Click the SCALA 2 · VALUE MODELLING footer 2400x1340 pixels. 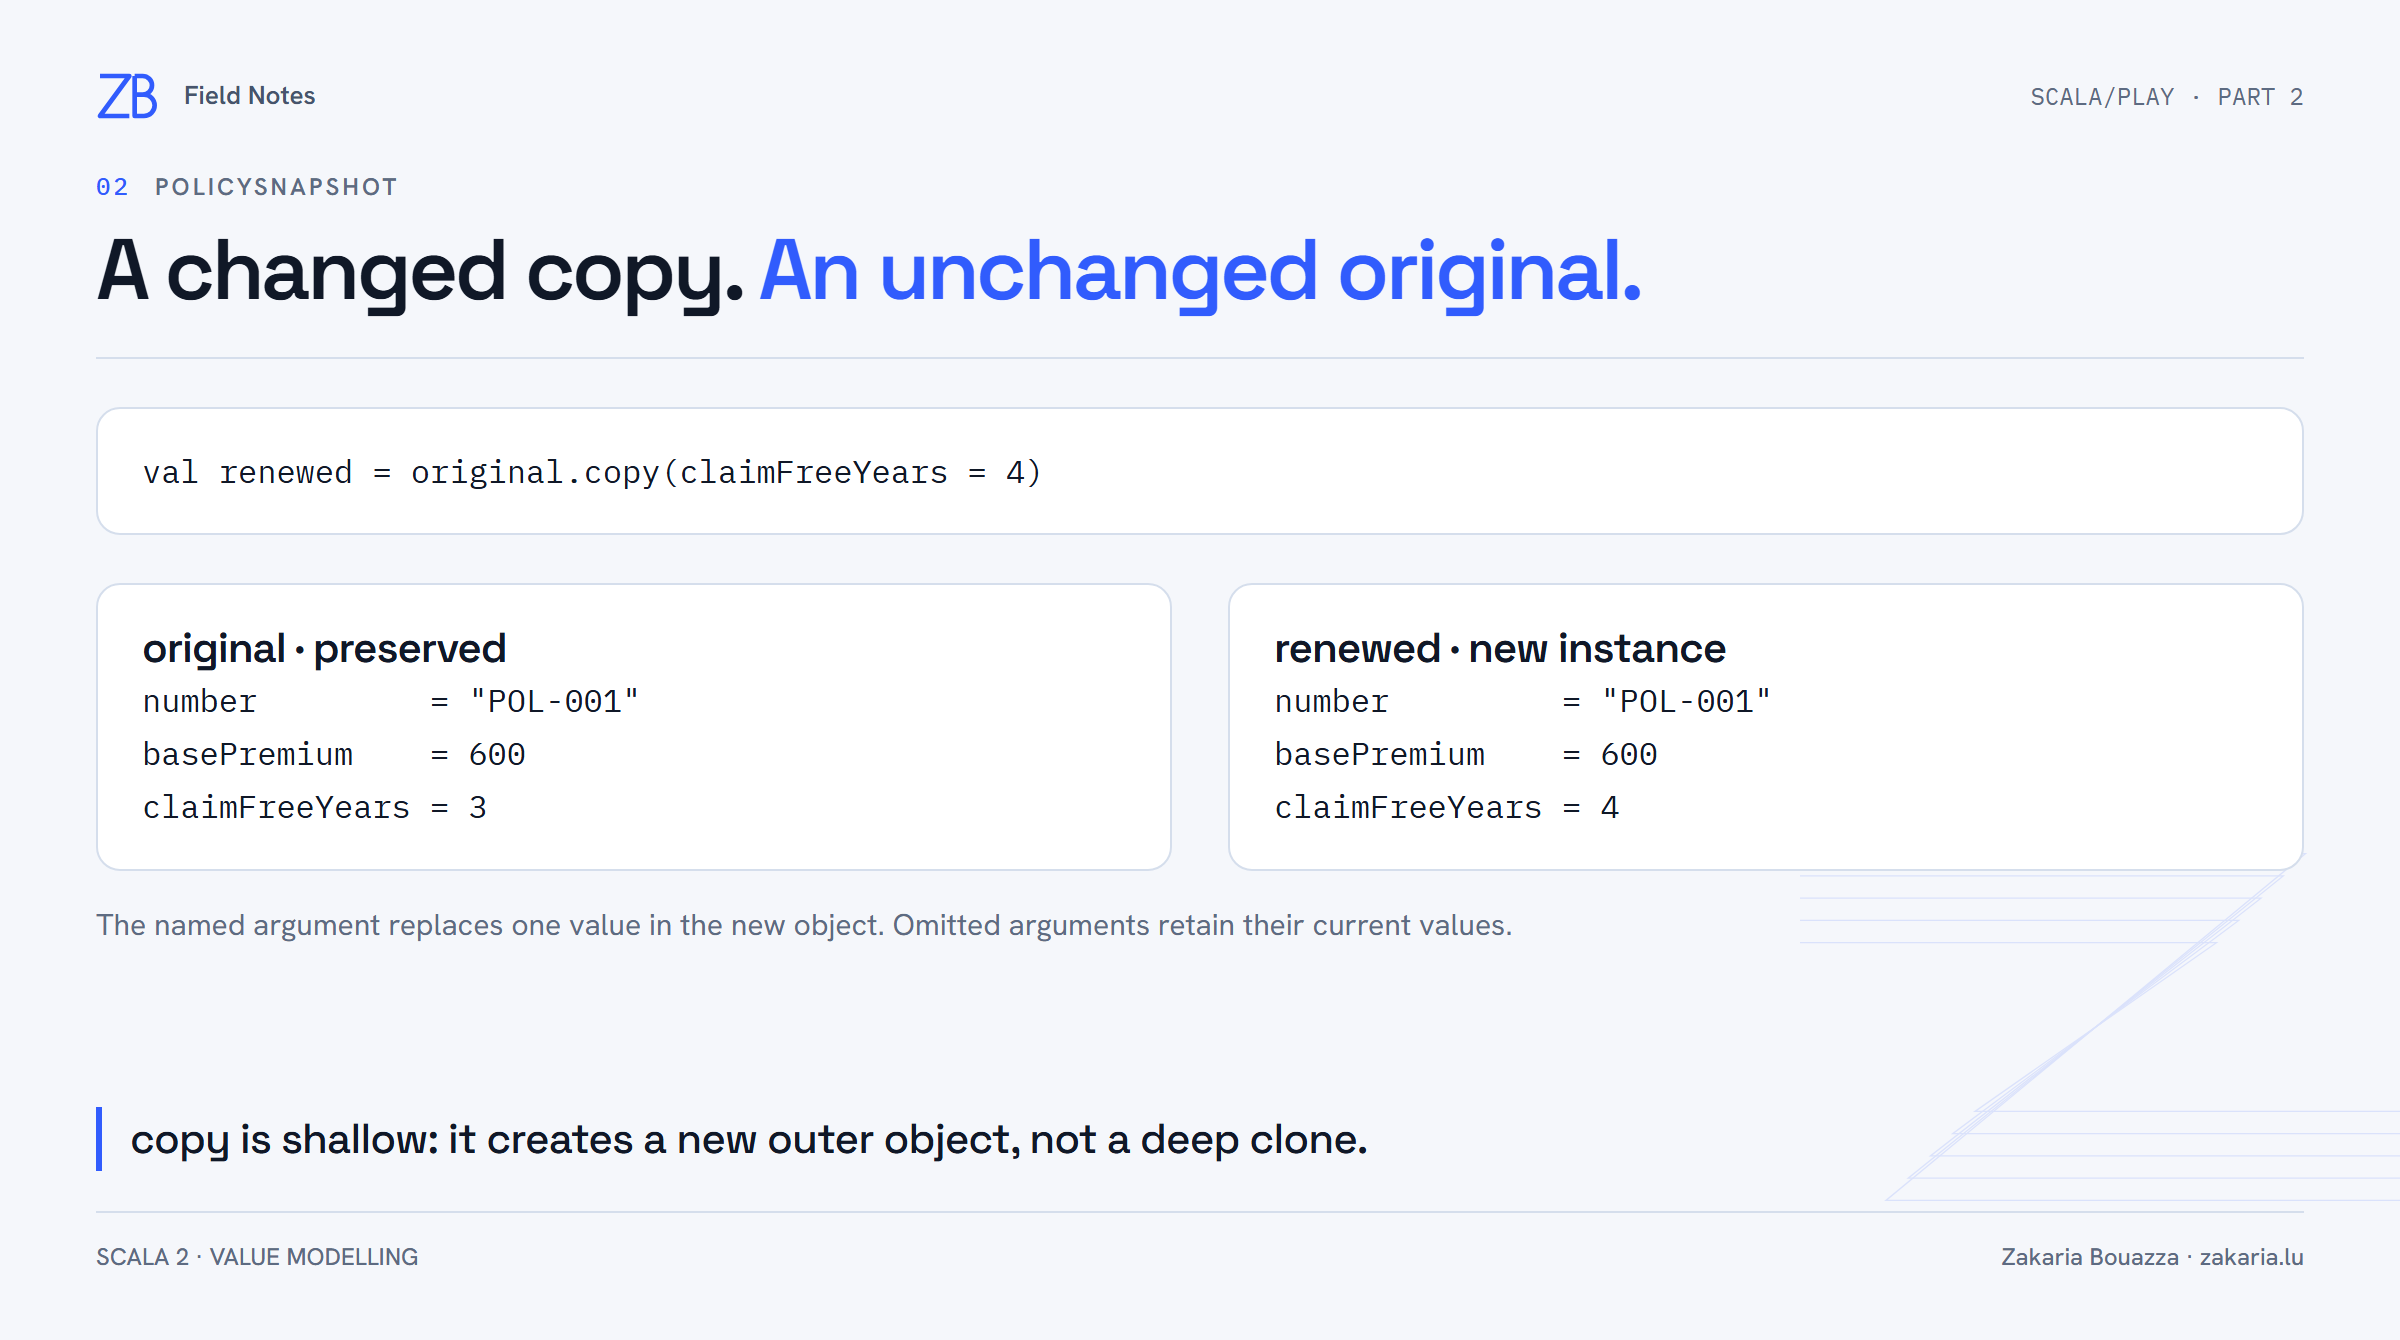257,1257
